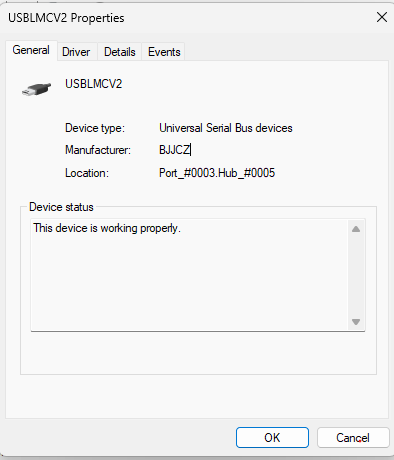Viewport: 394px width, 460px height.
Task: Click the USBLMCV2 device name heading
Action: 94,84
